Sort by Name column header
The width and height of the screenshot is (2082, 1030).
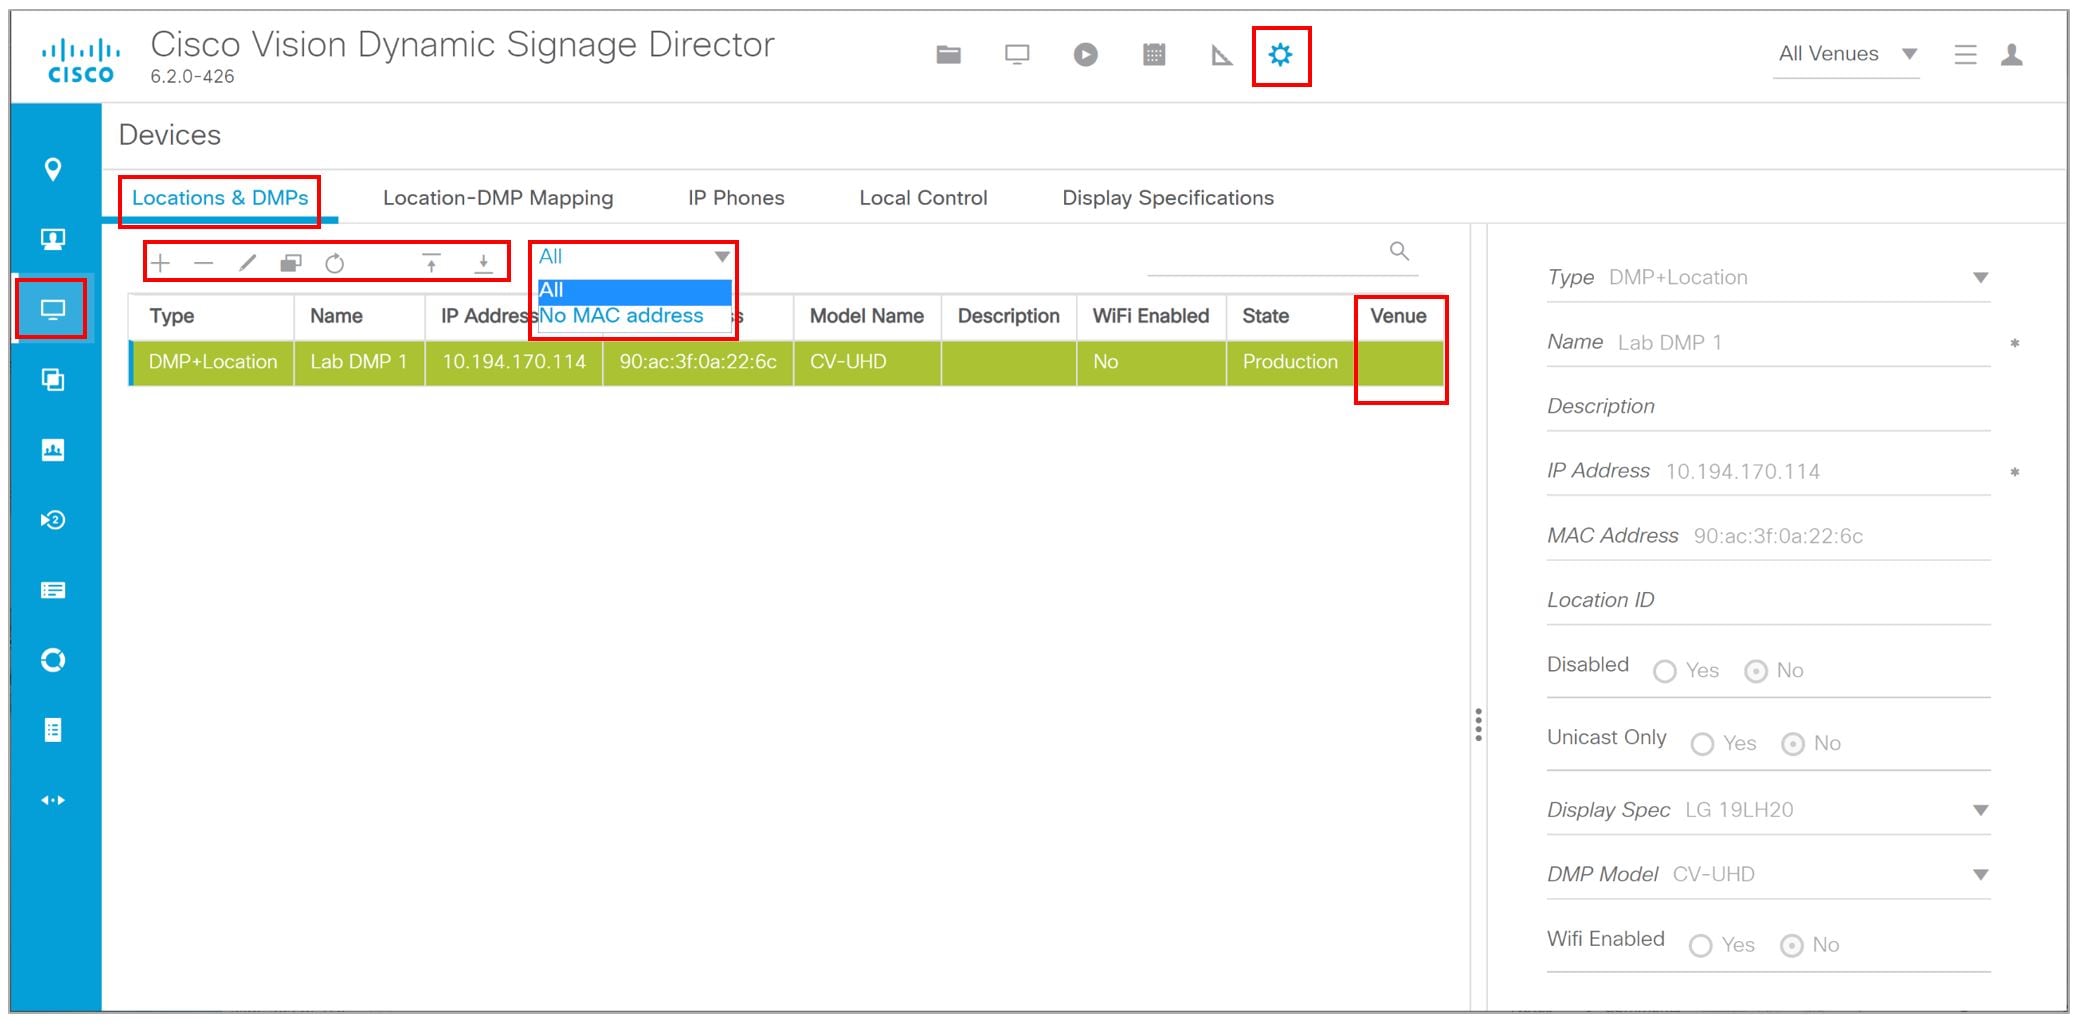[x=359, y=316]
